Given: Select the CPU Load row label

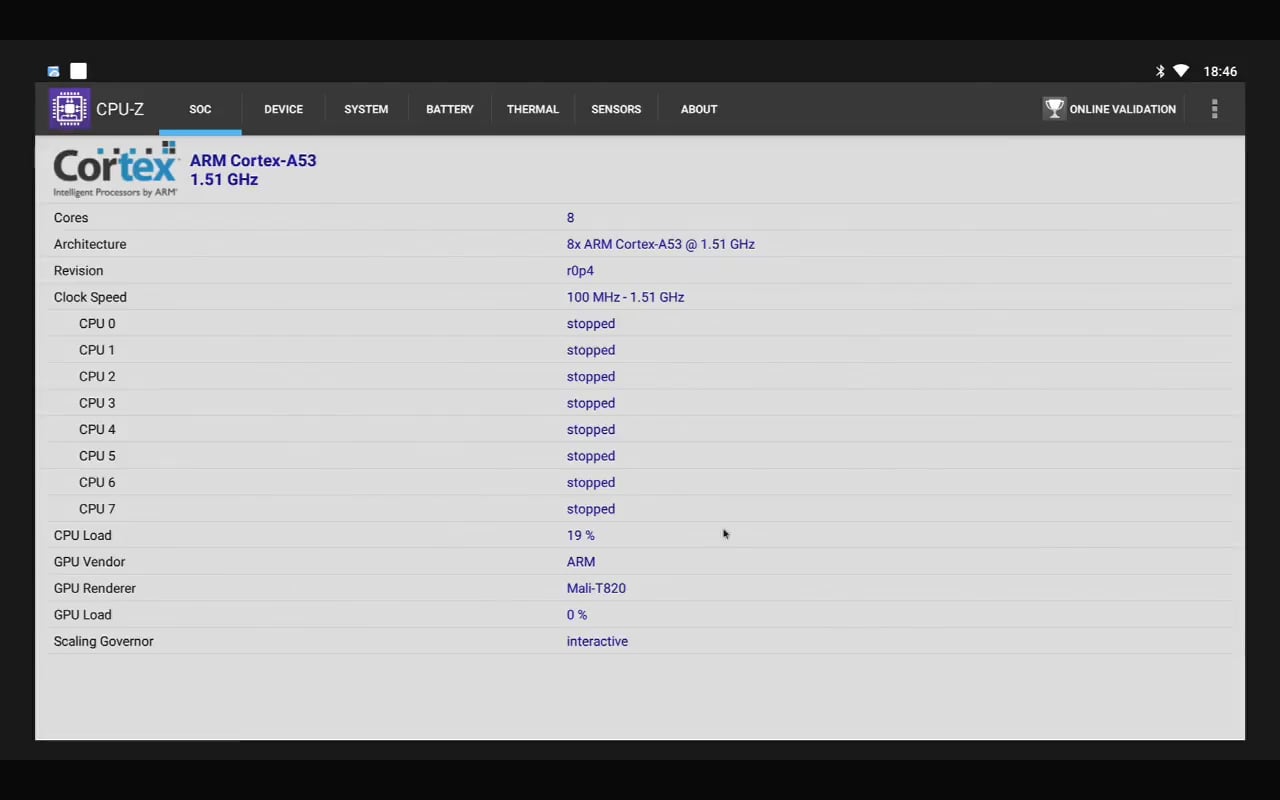Looking at the screenshot, I should 83,536.
